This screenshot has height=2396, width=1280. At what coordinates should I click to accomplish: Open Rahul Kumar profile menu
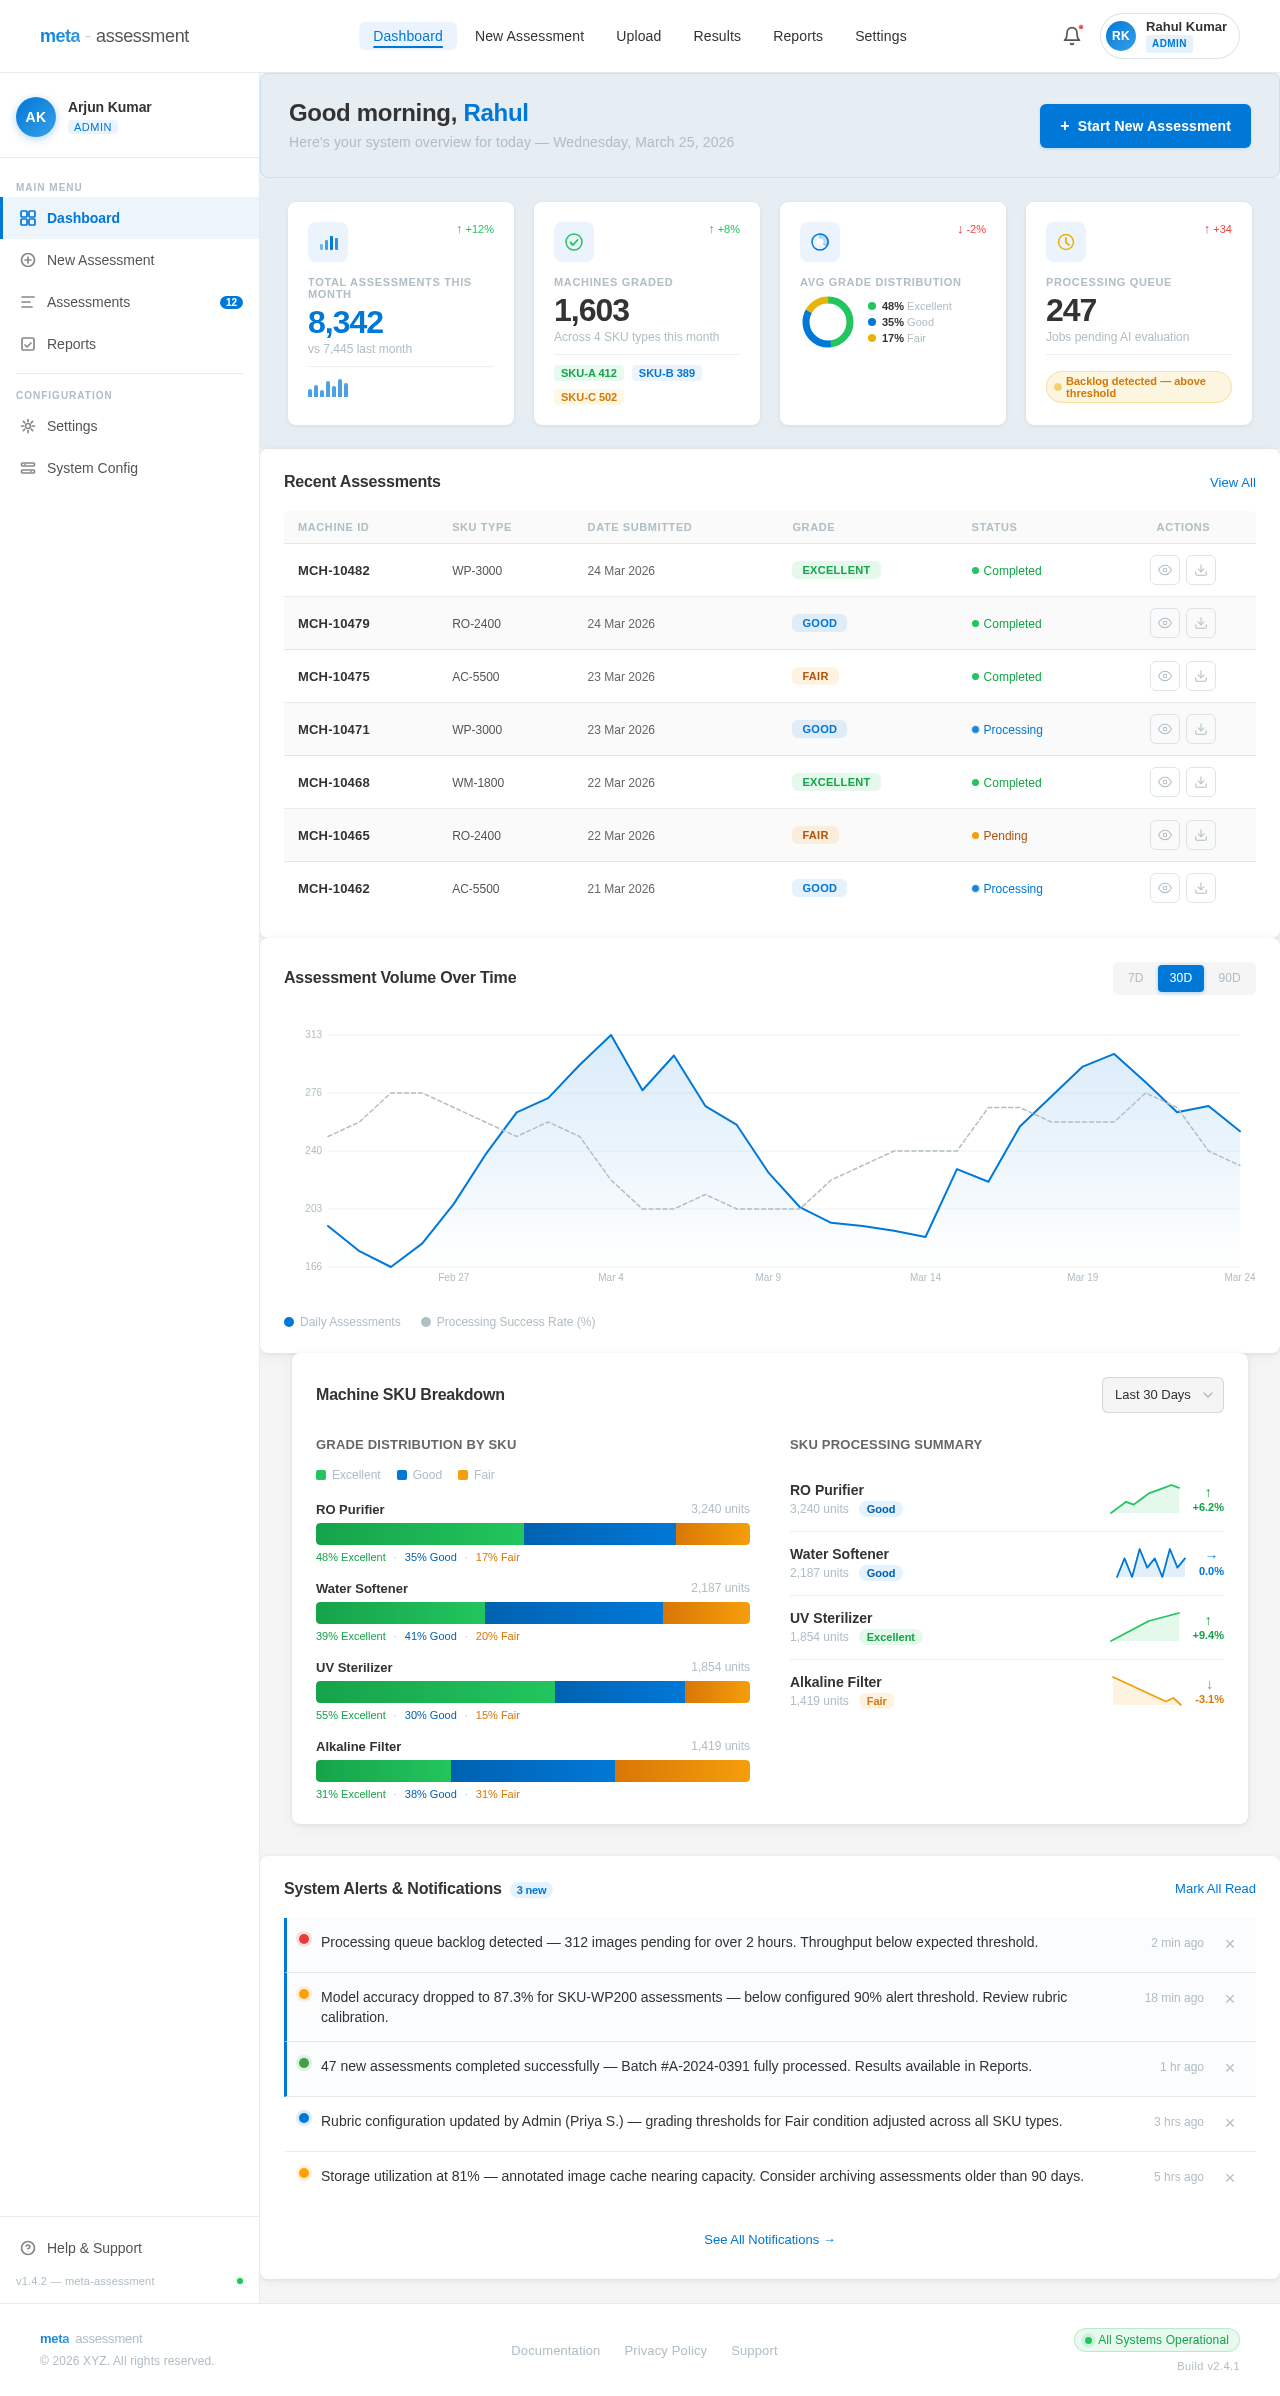(x=1170, y=36)
